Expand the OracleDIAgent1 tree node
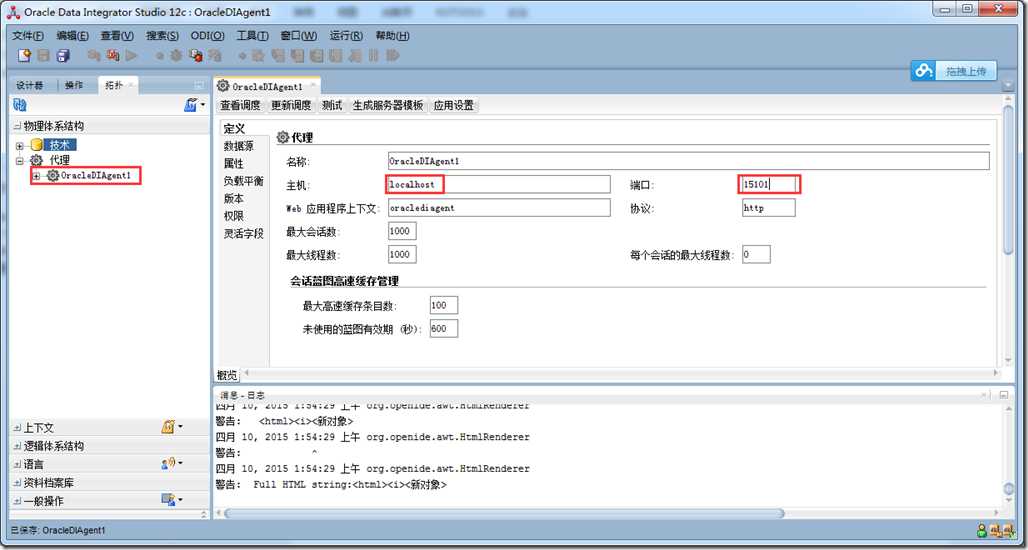The image size is (1028, 550). 37,176
